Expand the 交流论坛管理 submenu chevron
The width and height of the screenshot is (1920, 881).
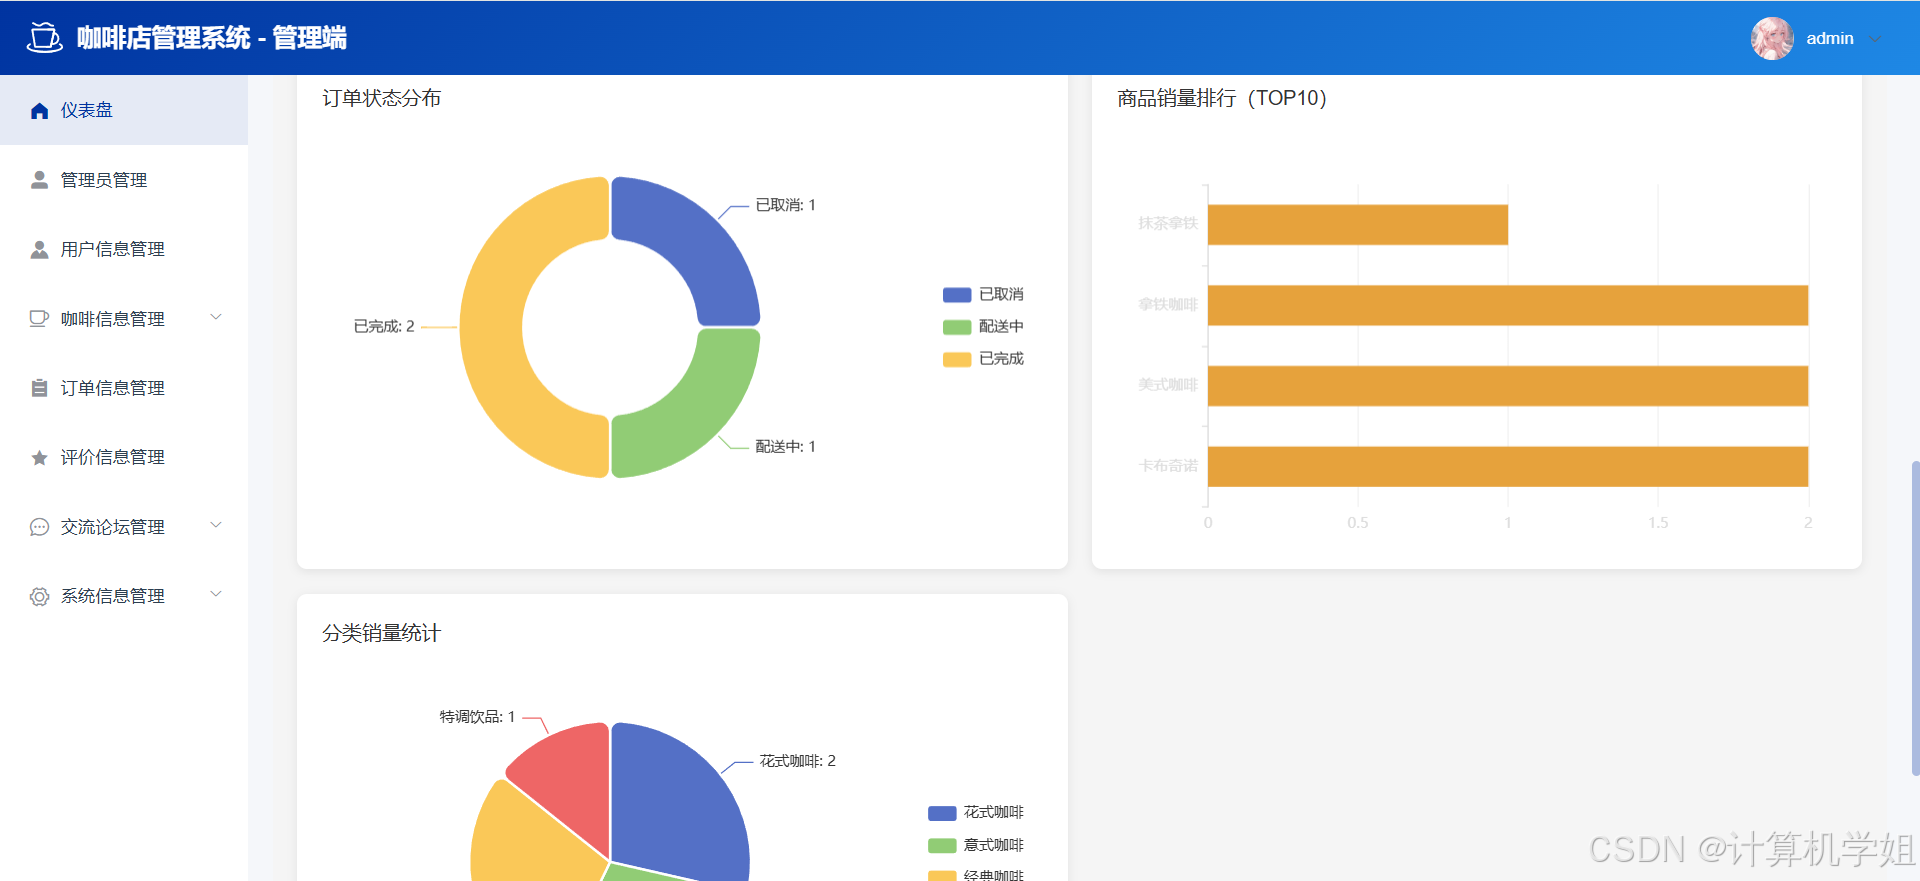coord(216,525)
